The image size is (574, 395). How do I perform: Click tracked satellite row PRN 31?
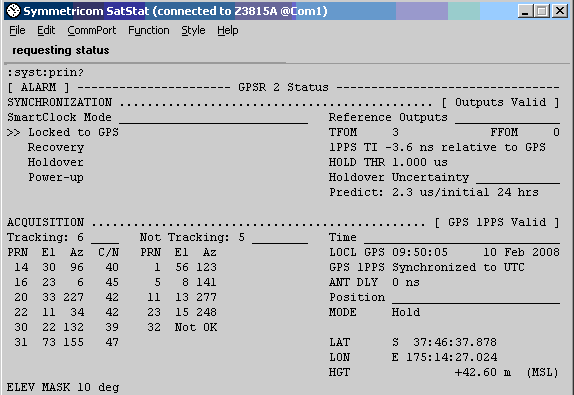point(66,342)
